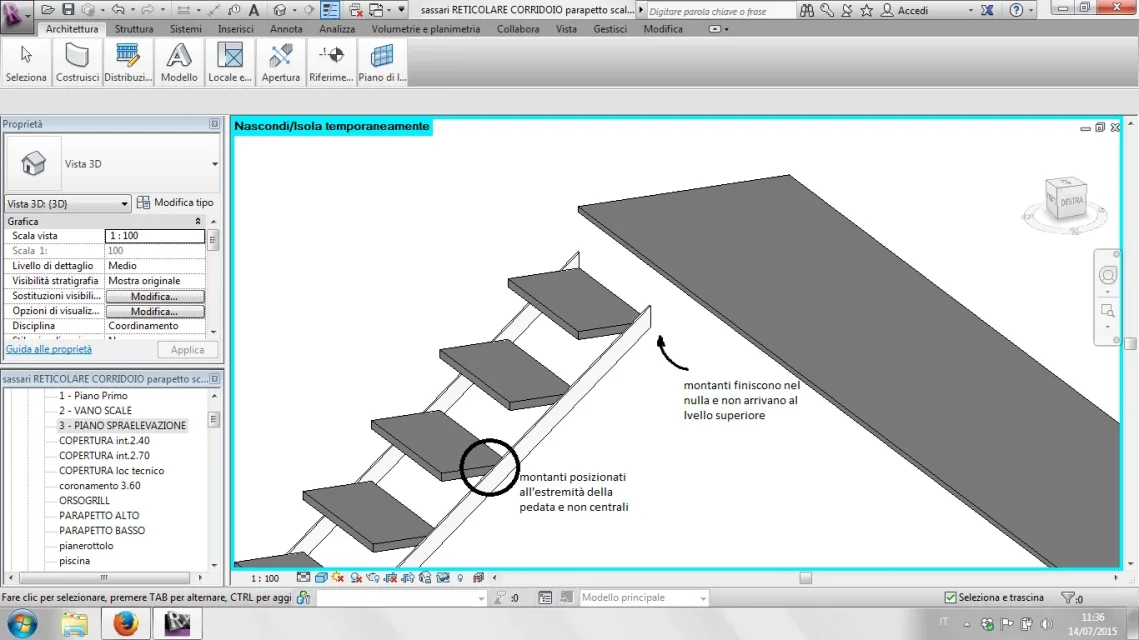
Task: Open the Vista 3D type selector dropdown
Action: (214, 164)
